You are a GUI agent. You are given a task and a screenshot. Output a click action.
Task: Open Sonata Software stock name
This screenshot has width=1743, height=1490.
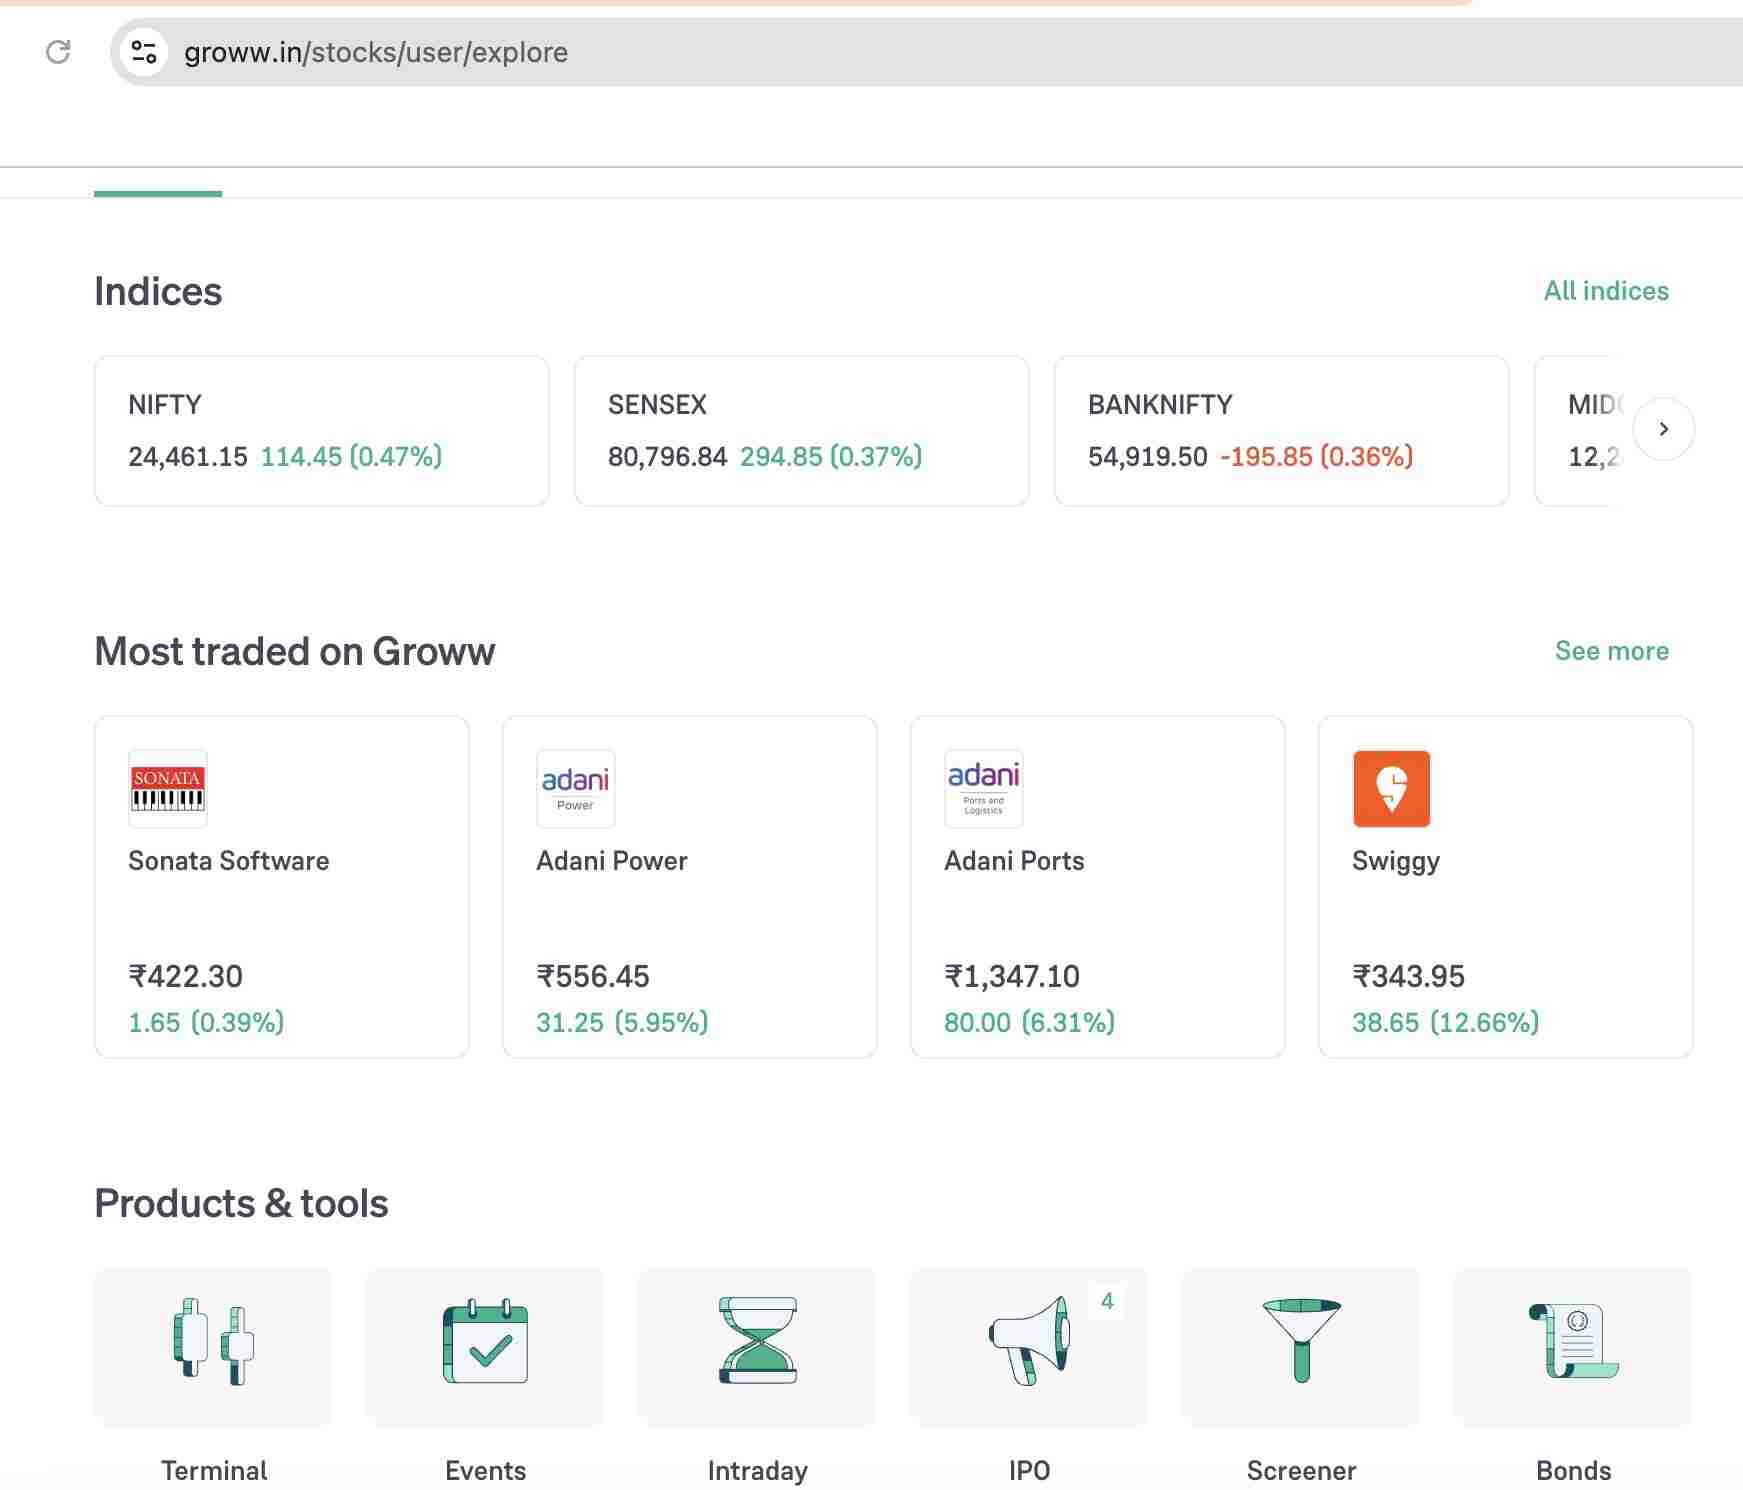(x=229, y=861)
